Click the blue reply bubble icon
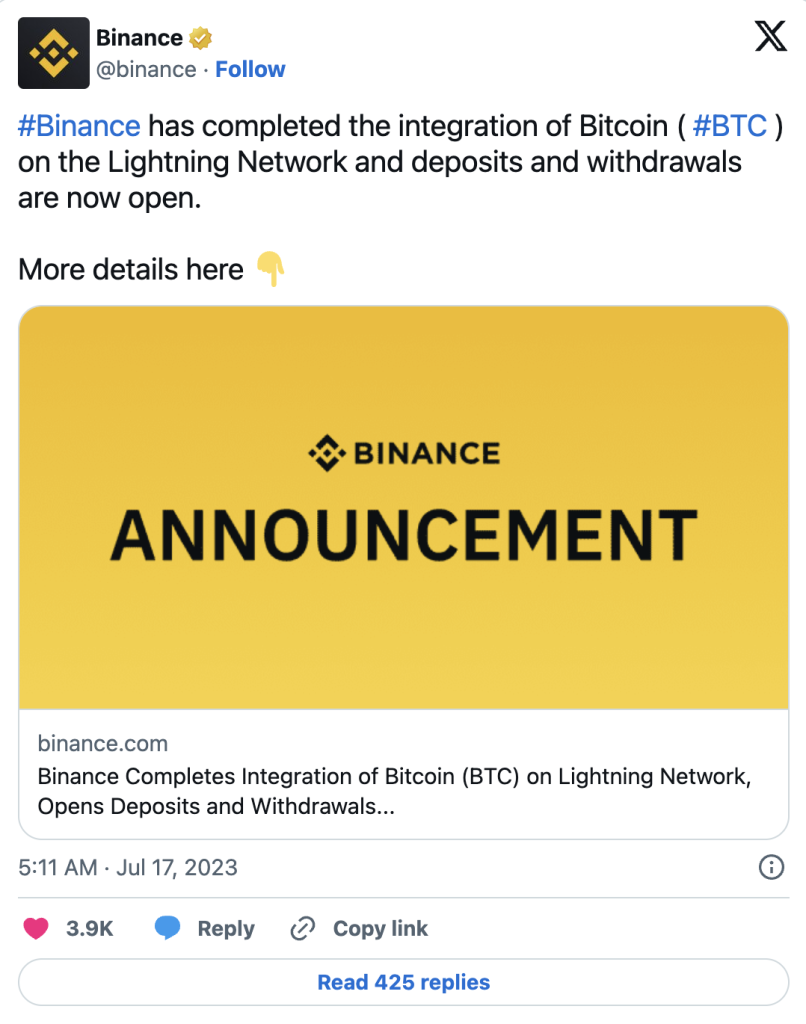 (x=168, y=928)
